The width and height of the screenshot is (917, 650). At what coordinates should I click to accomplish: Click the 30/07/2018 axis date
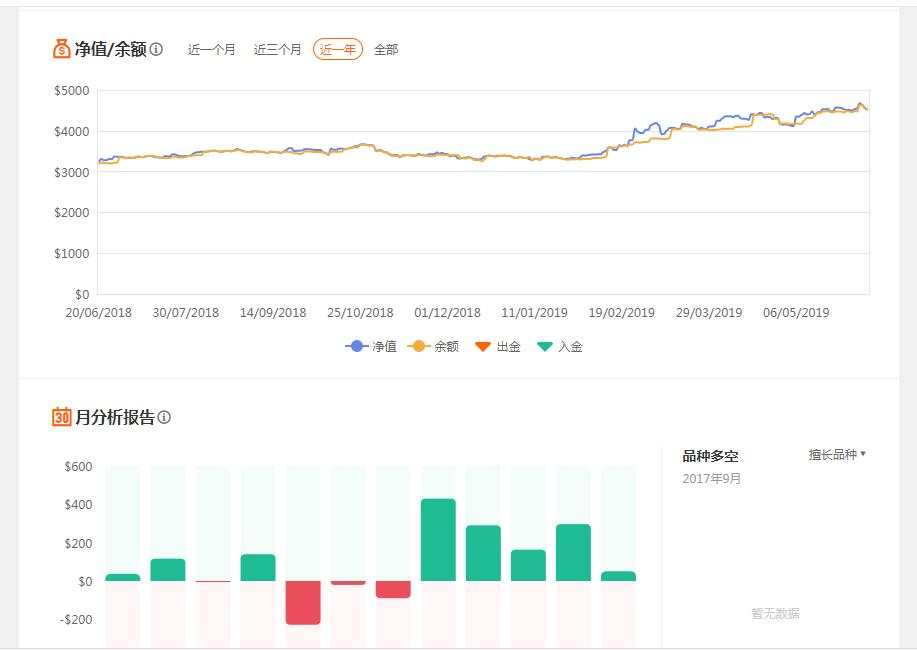(186, 312)
